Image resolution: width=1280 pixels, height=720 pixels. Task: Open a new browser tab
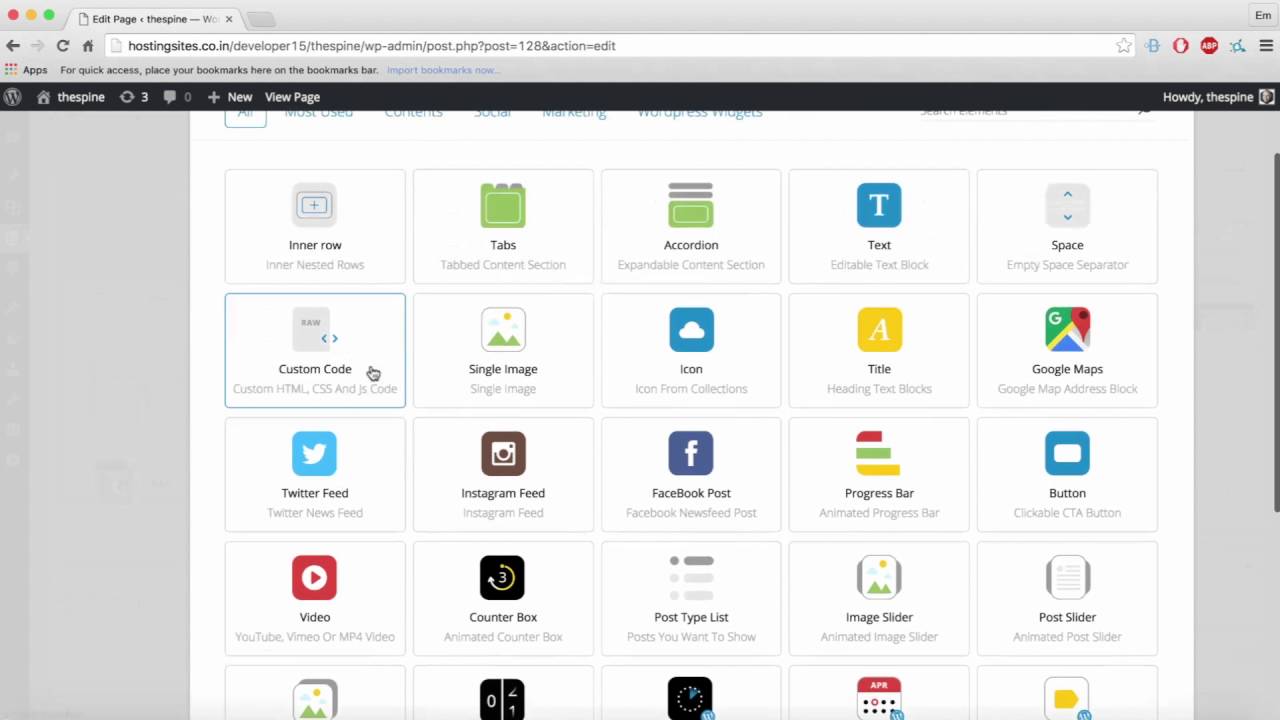tap(260, 20)
